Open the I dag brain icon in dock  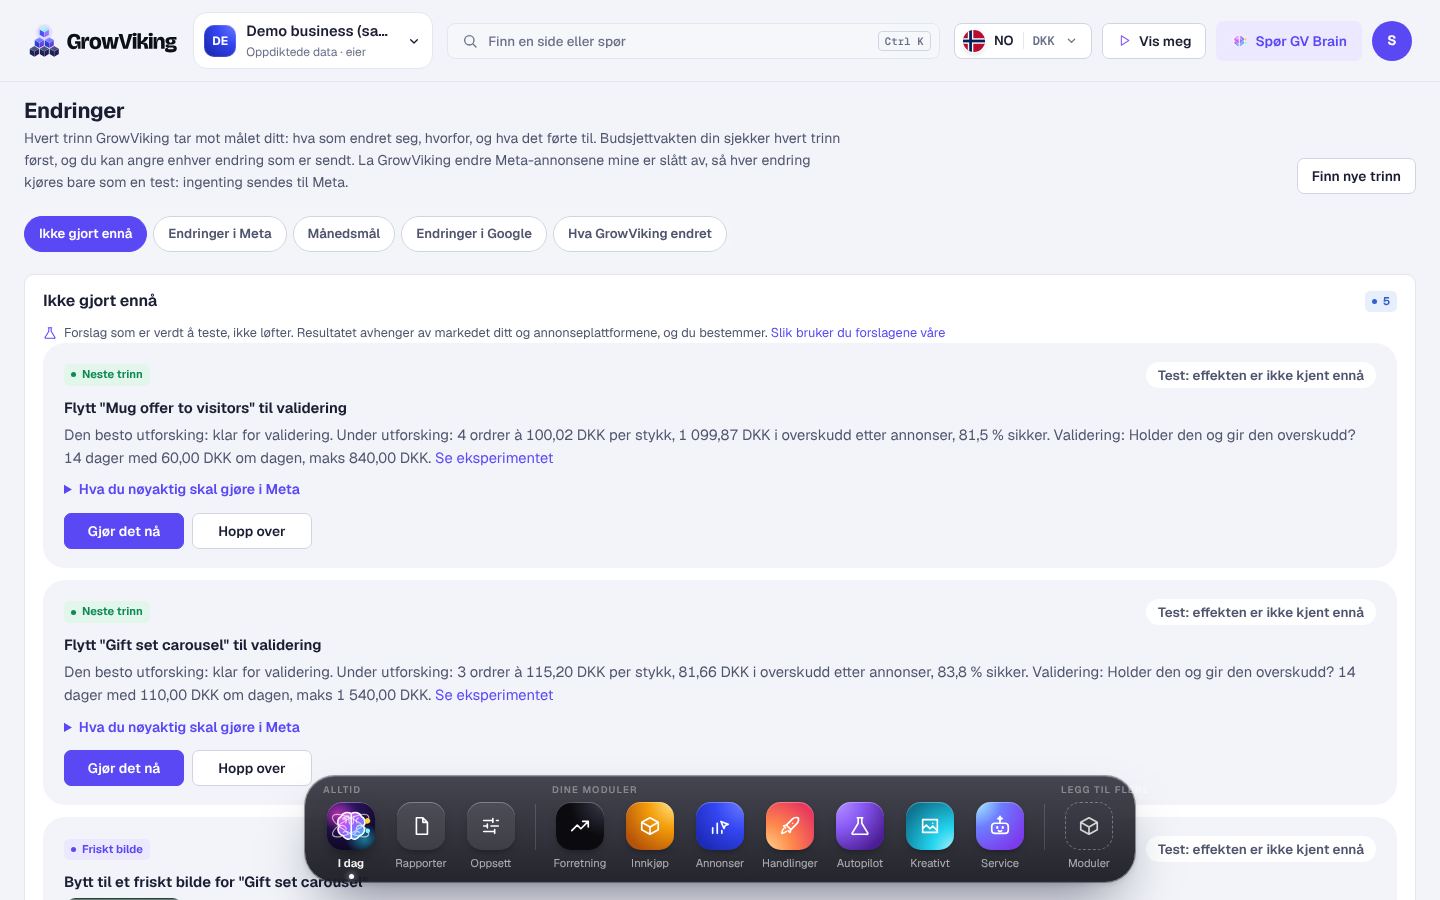click(350, 826)
